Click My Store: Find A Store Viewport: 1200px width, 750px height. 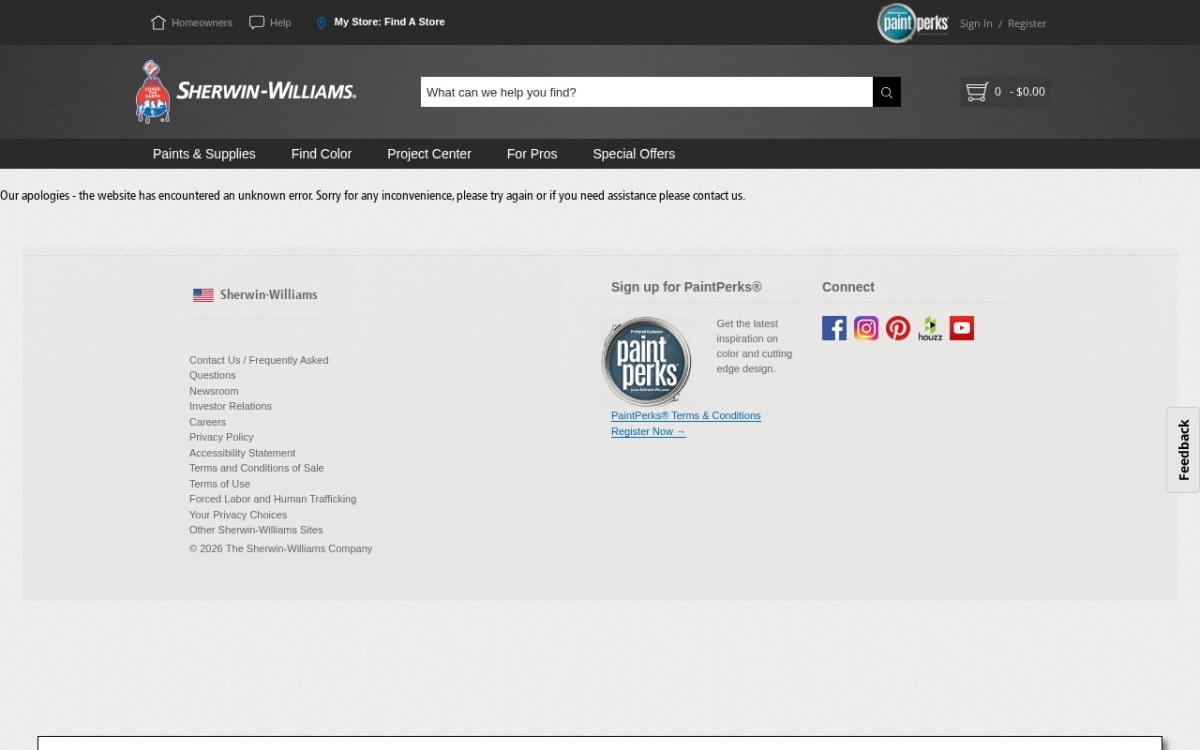tap(389, 22)
